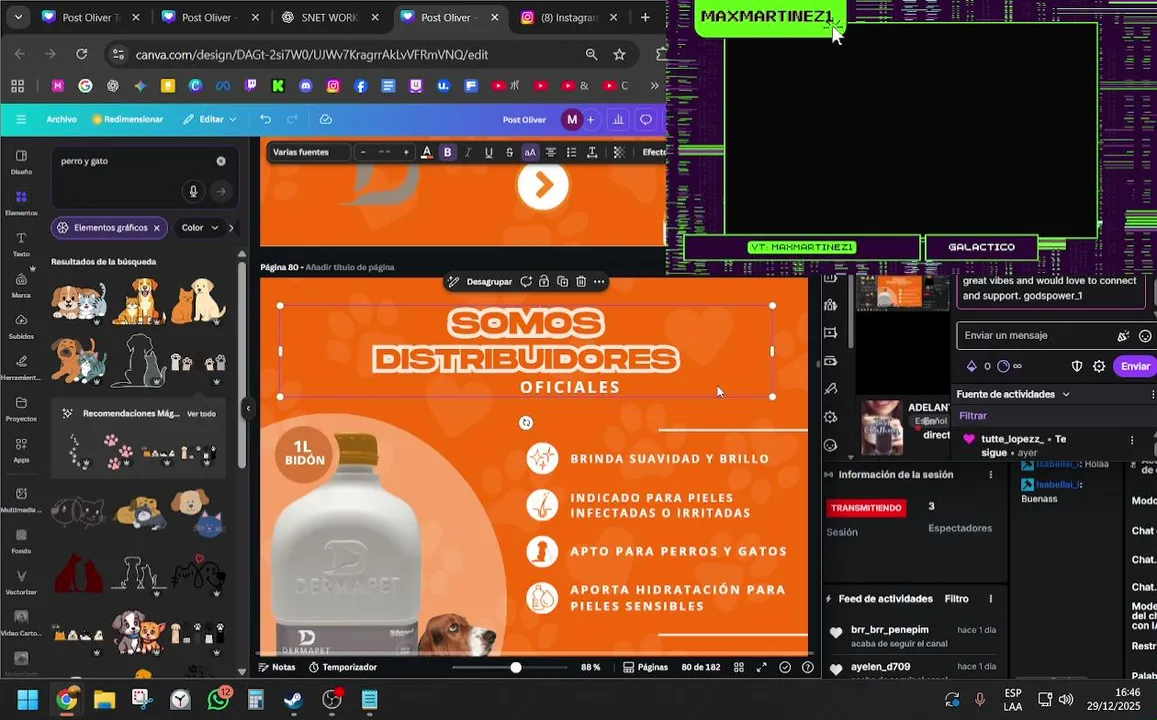Open the Archivo menu
1157x720 pixels.
click(x=61, y=120)
